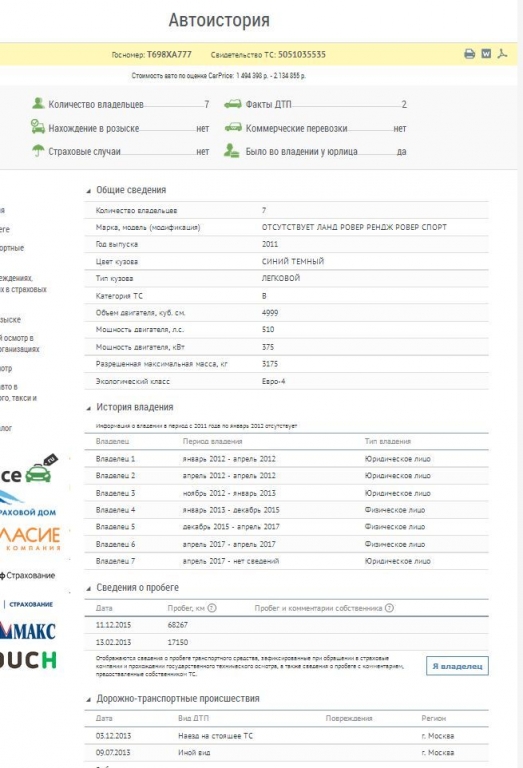This screenshot has height=768, width=523.
Task: Click the Факты ДТП summary row
Action: point(315,104)
